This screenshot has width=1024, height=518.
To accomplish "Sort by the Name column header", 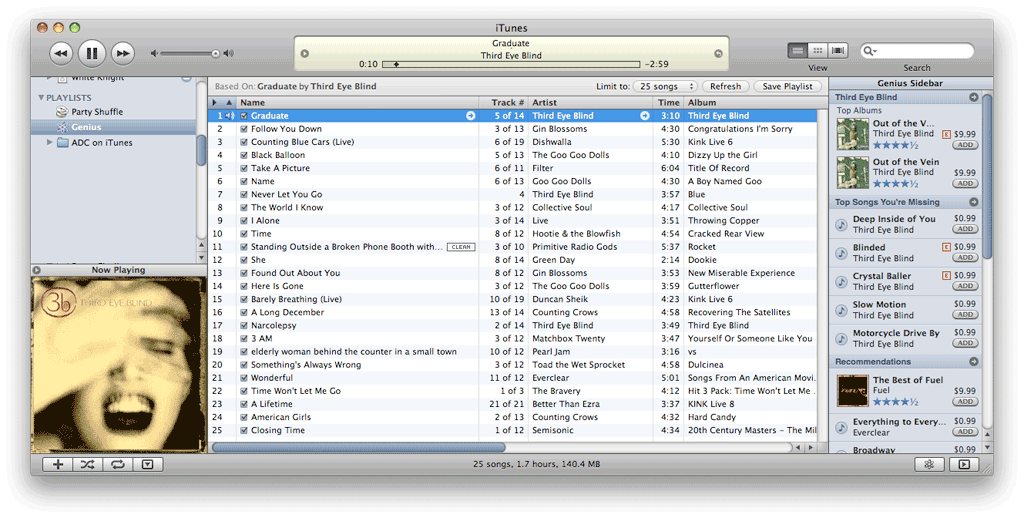I will 357,103.
